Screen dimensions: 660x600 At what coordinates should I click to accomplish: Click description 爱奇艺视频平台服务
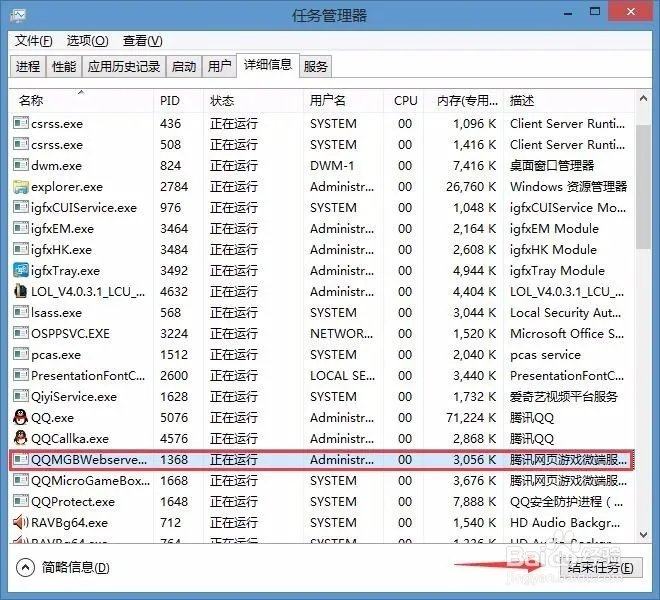click(564, 397)
